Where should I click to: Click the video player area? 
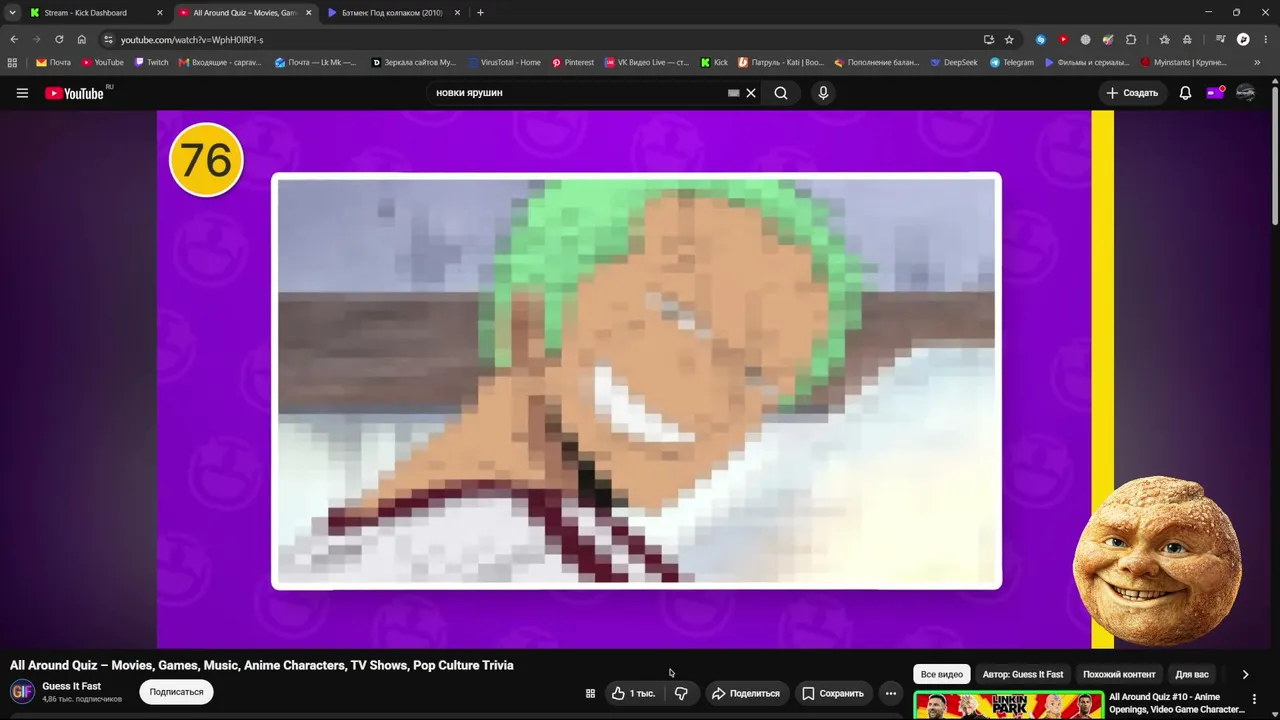coord(635,380)
